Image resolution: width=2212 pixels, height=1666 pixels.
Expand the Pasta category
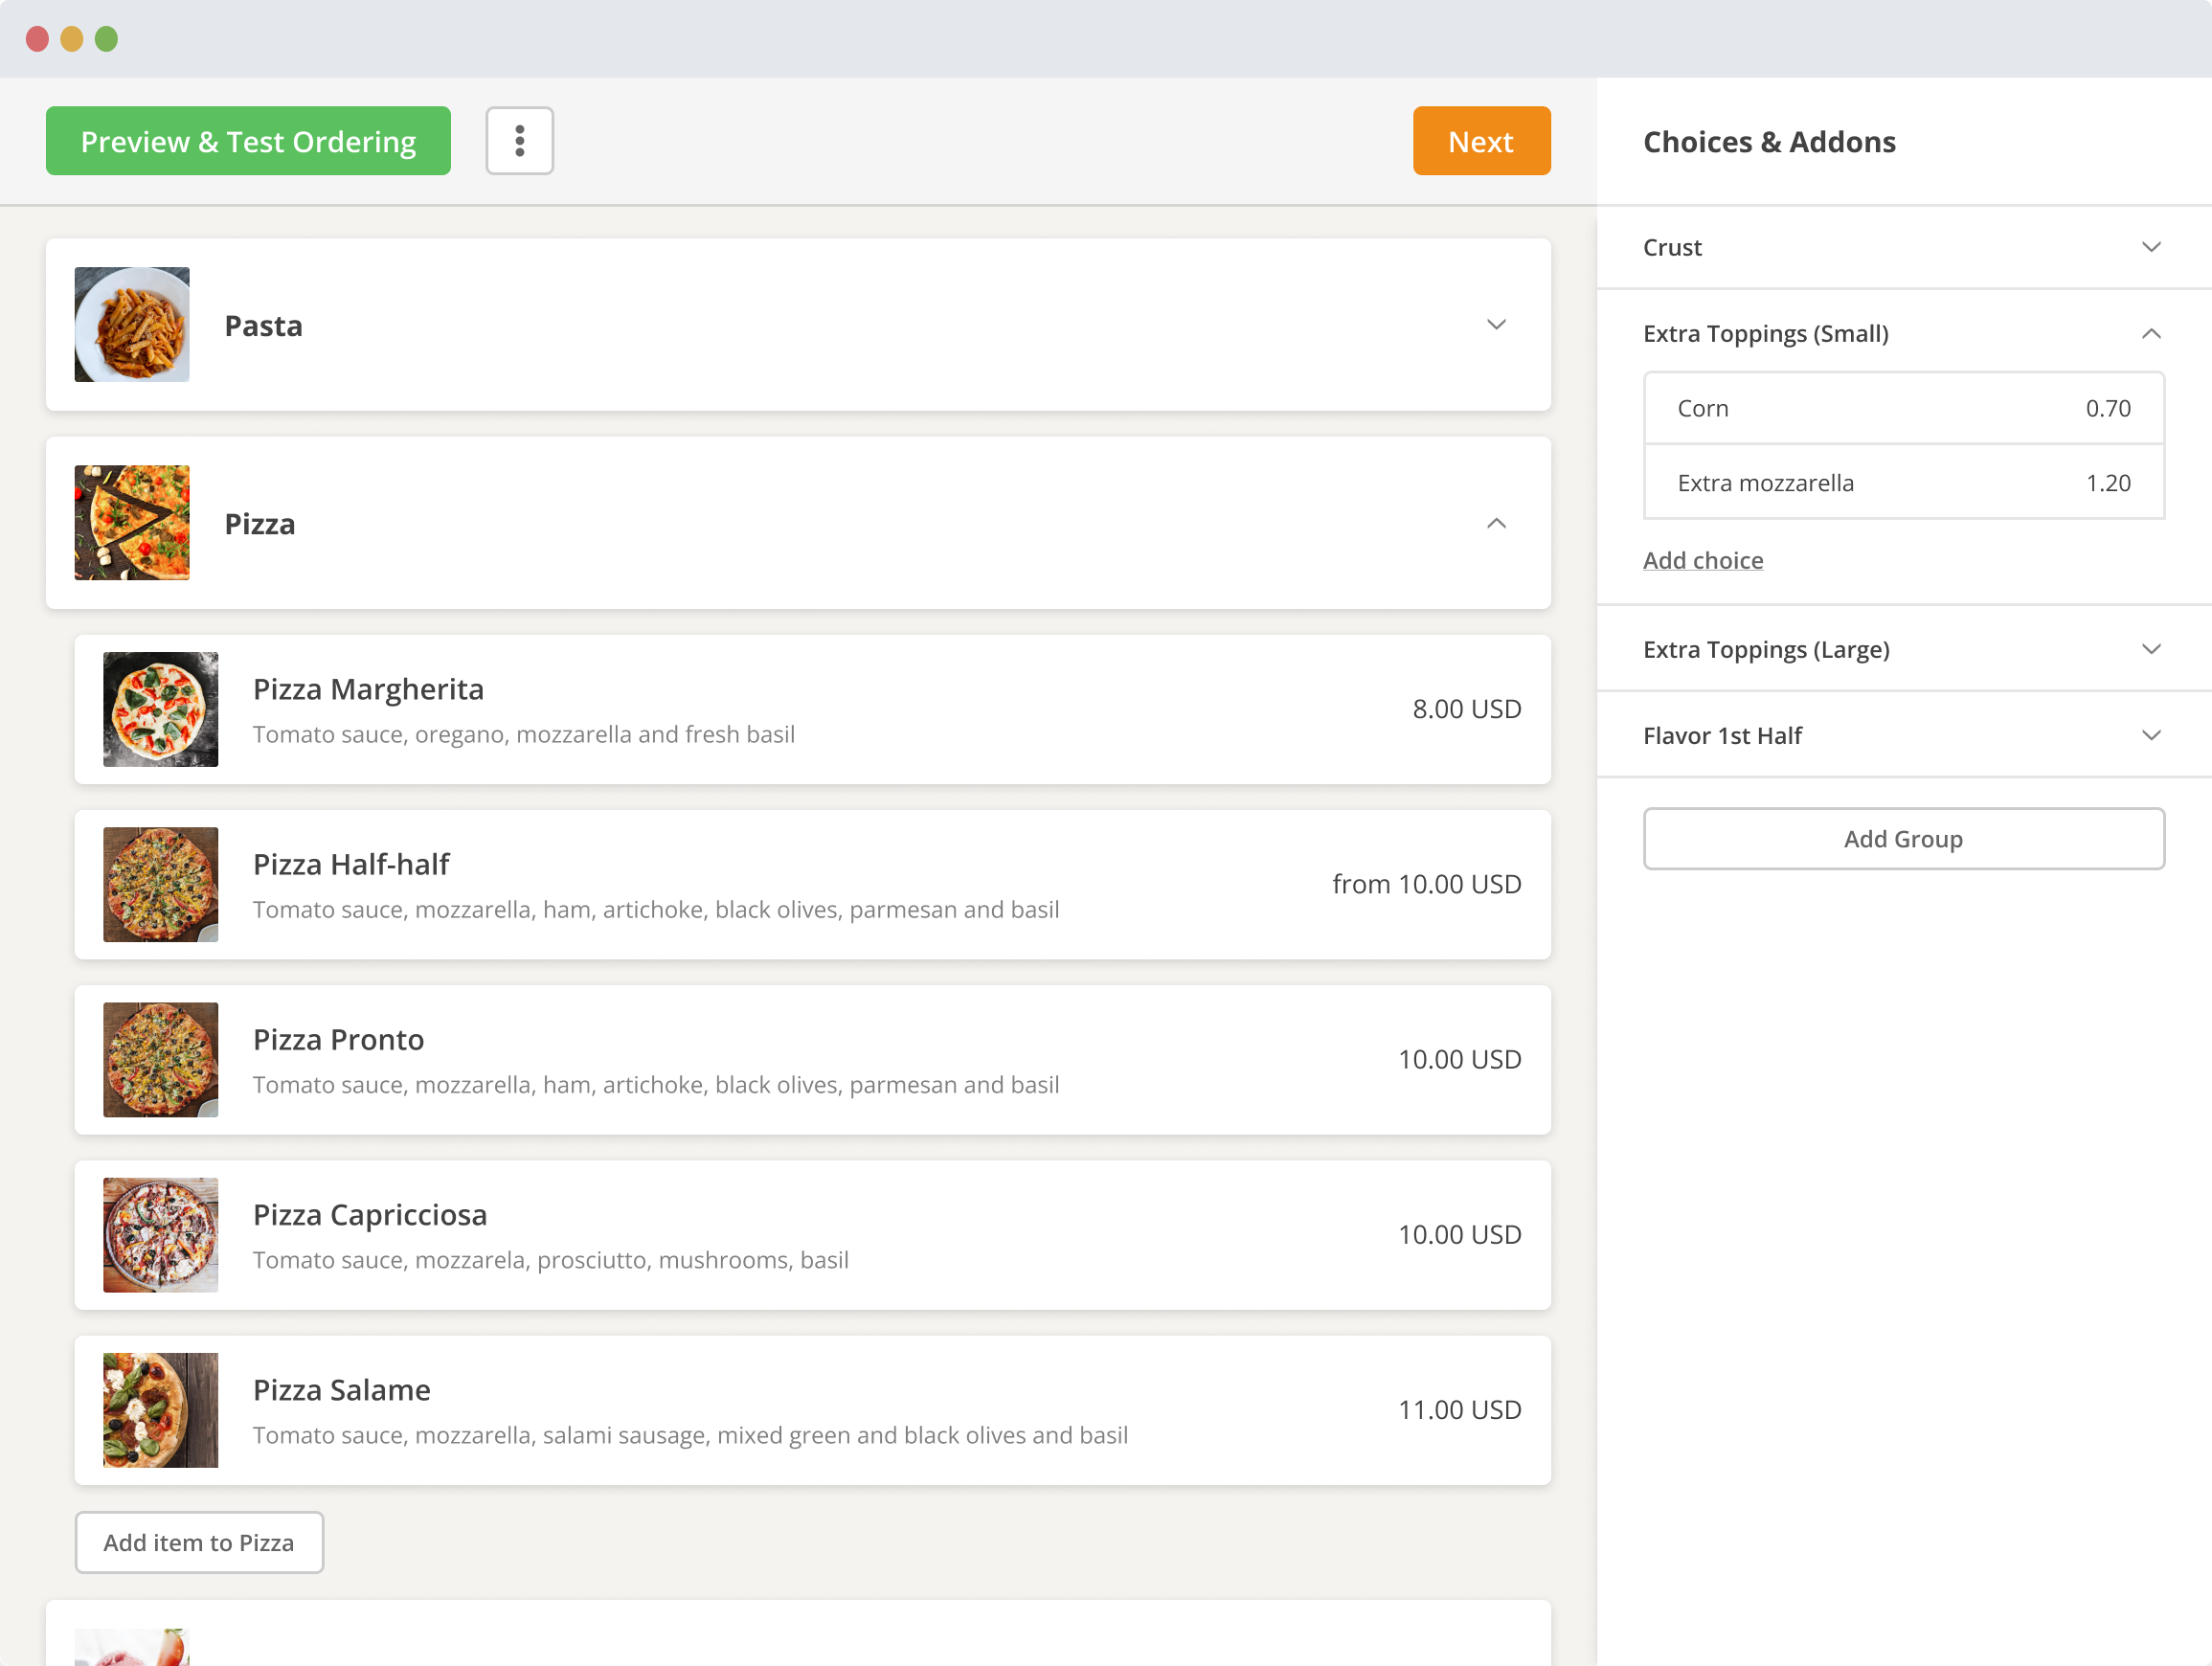(1496, 324)
